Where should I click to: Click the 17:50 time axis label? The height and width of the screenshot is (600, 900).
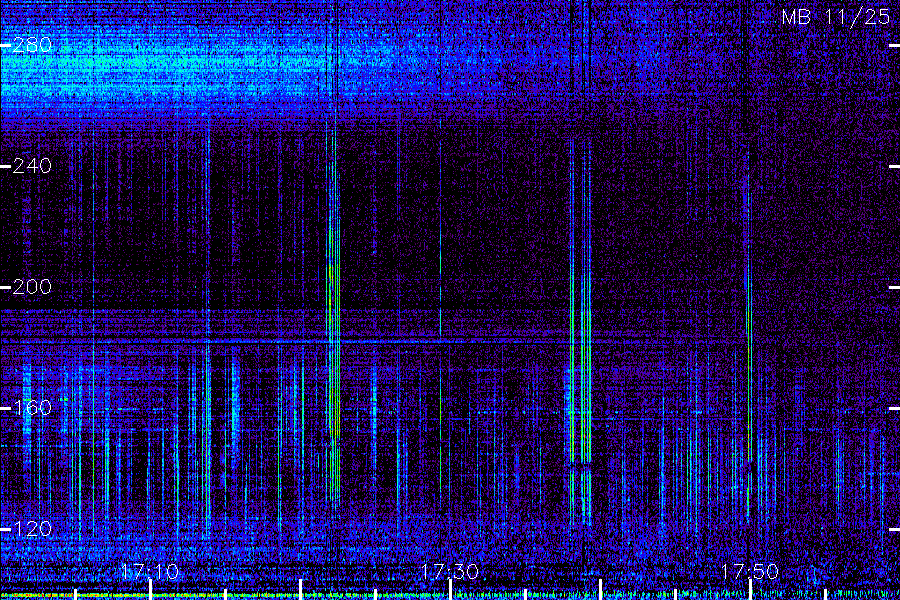750,572
